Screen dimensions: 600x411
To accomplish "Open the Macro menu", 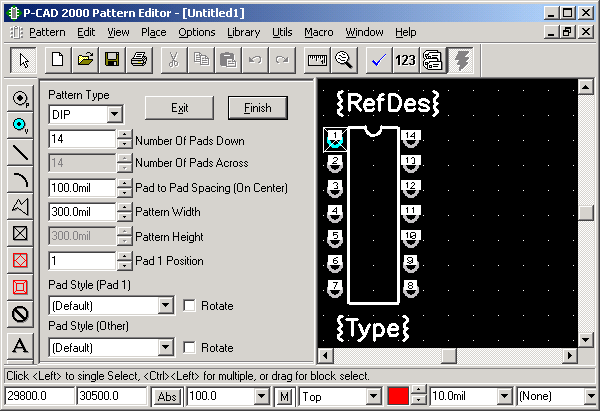I will tap(319, 32).
